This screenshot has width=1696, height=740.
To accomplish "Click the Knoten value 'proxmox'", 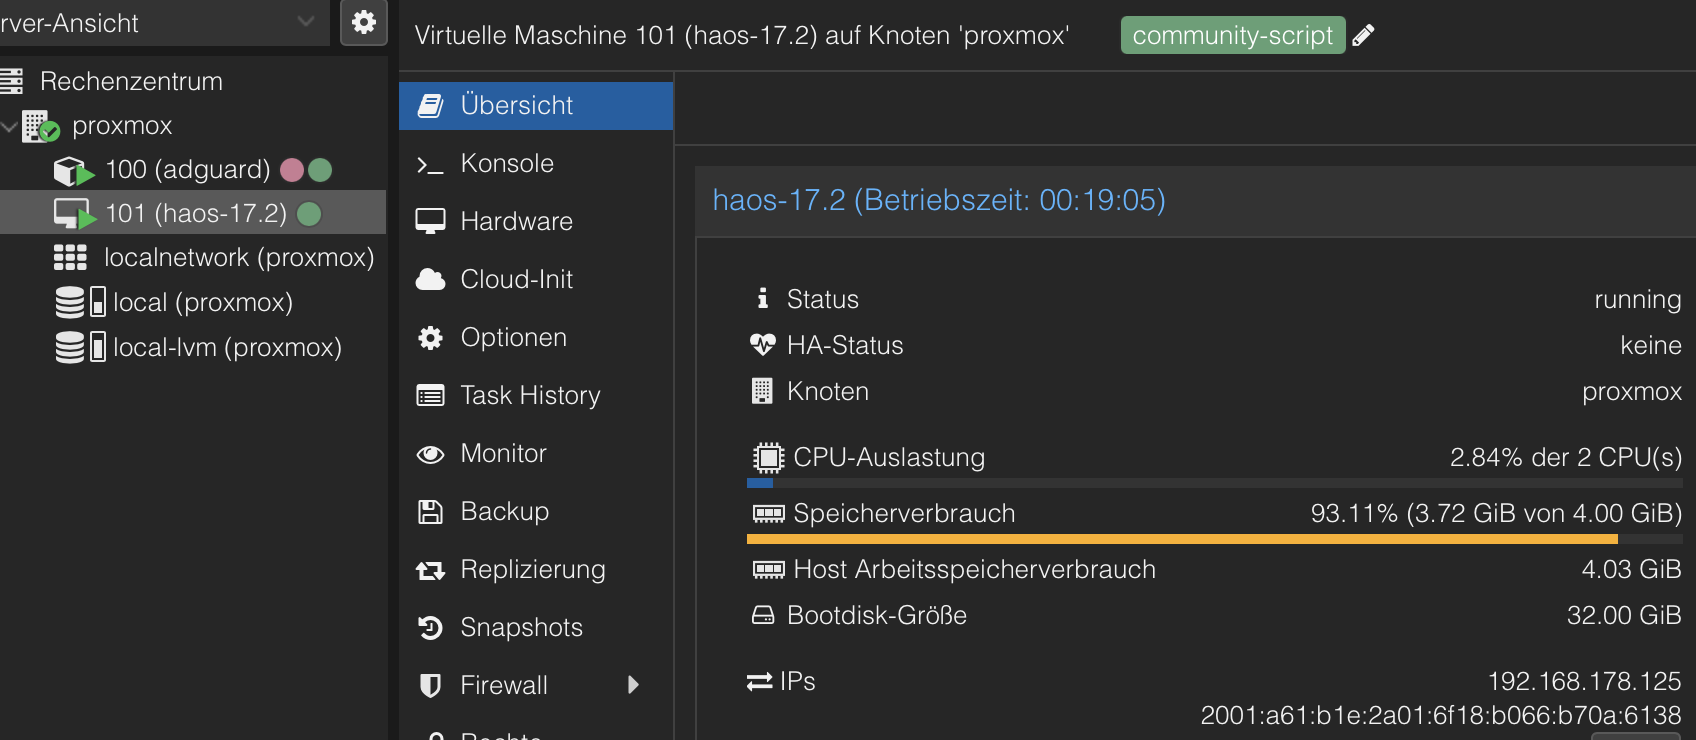I will click(x=1632, y=391).
